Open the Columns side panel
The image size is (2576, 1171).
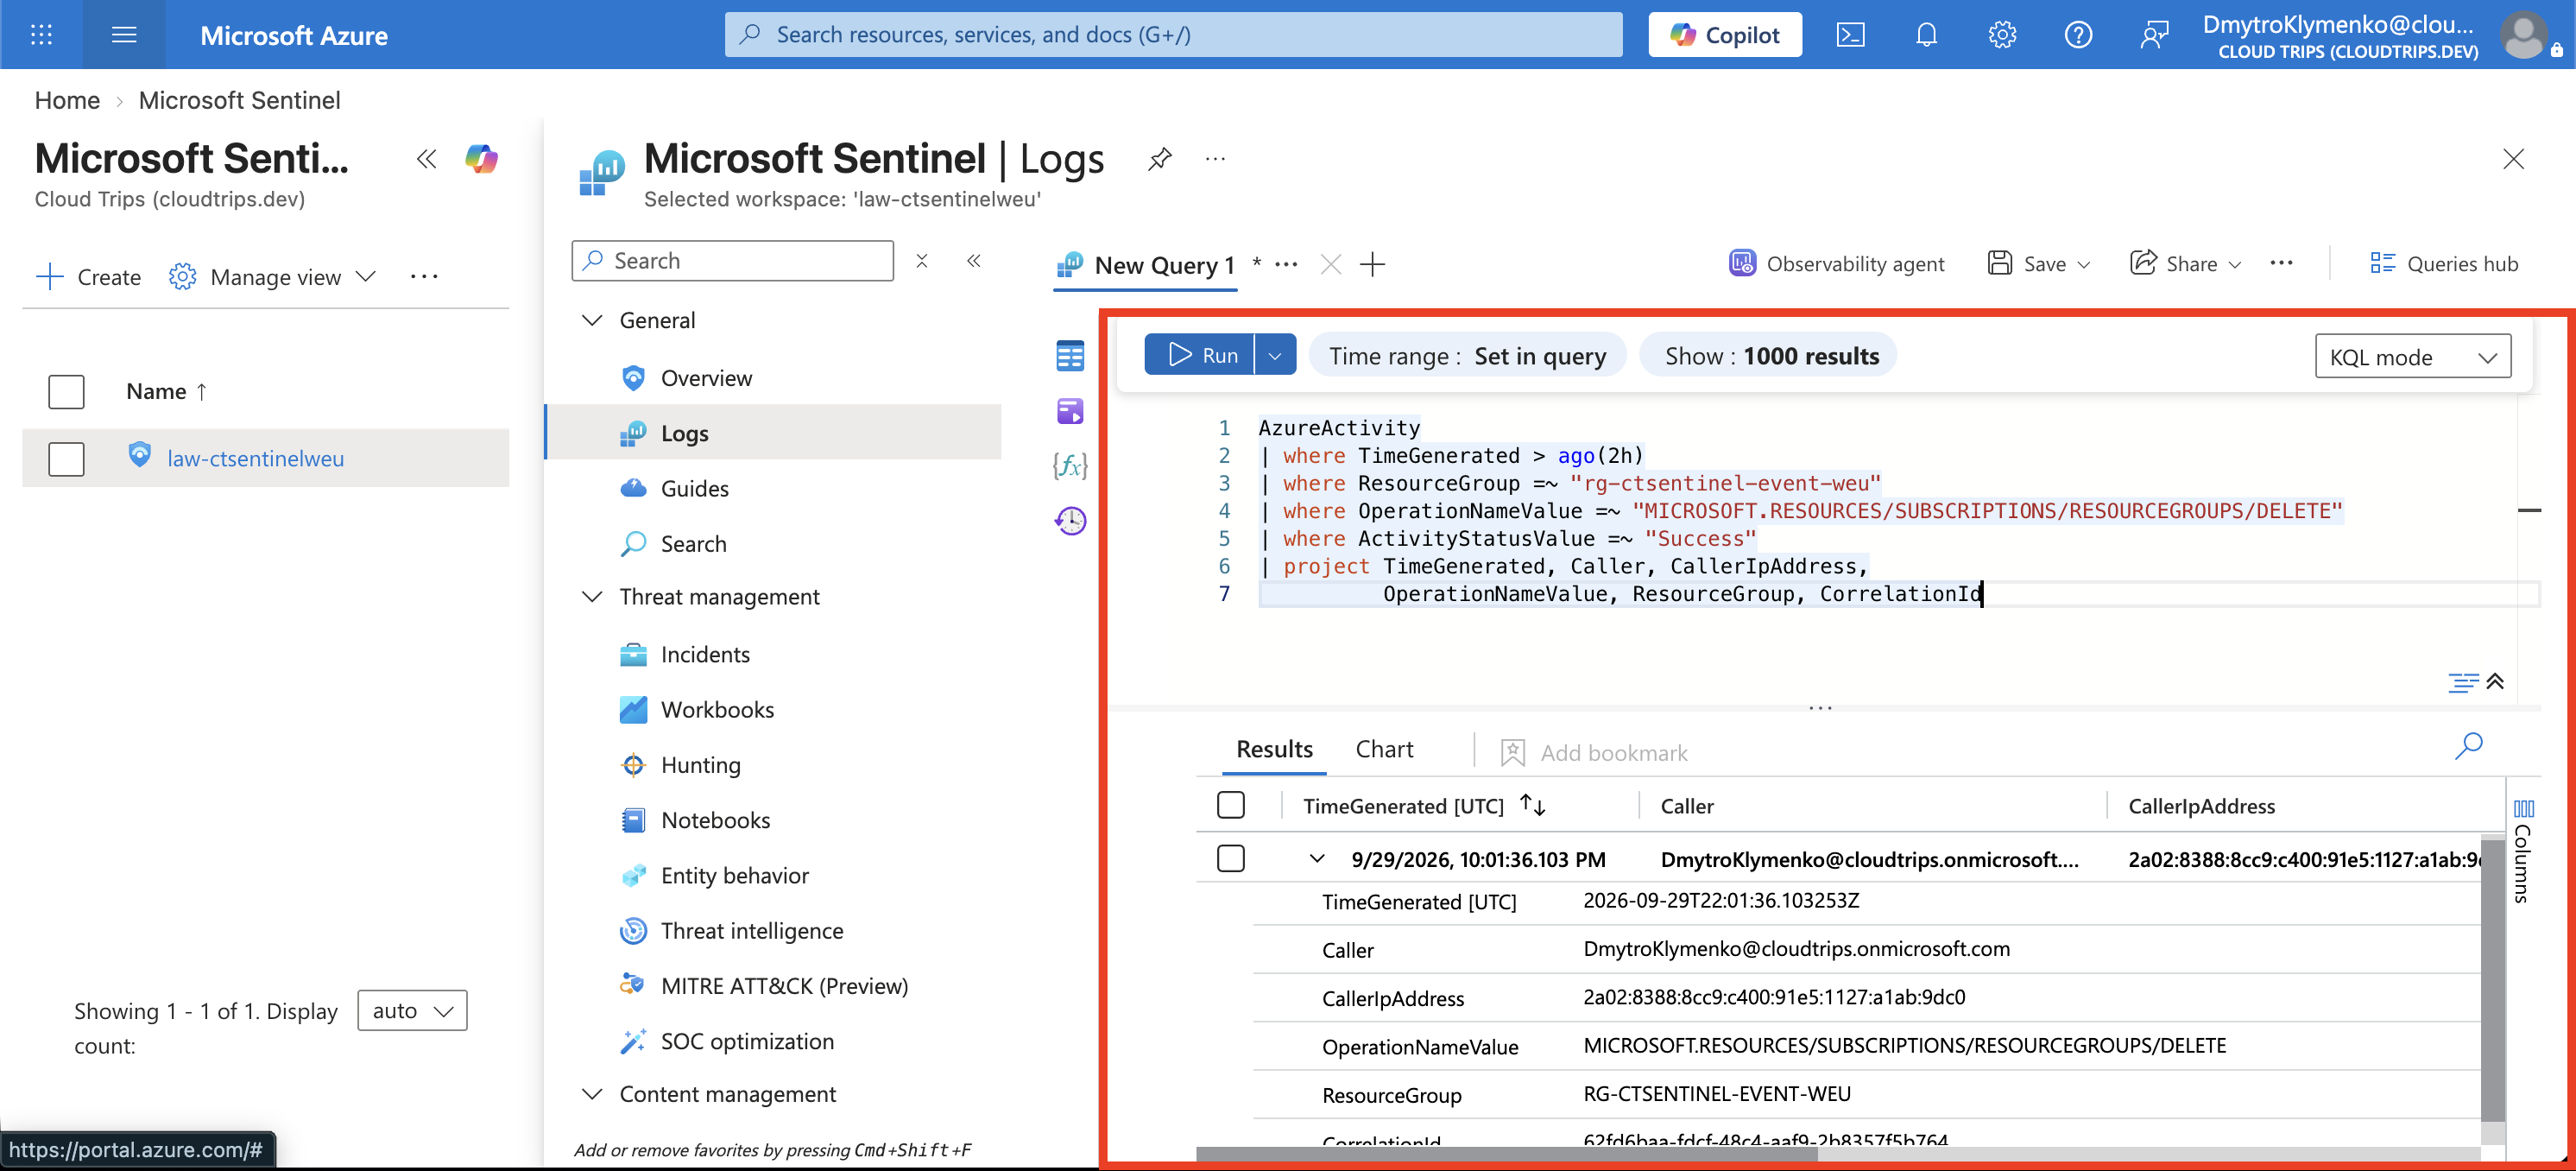click(x=2524, y=850)
